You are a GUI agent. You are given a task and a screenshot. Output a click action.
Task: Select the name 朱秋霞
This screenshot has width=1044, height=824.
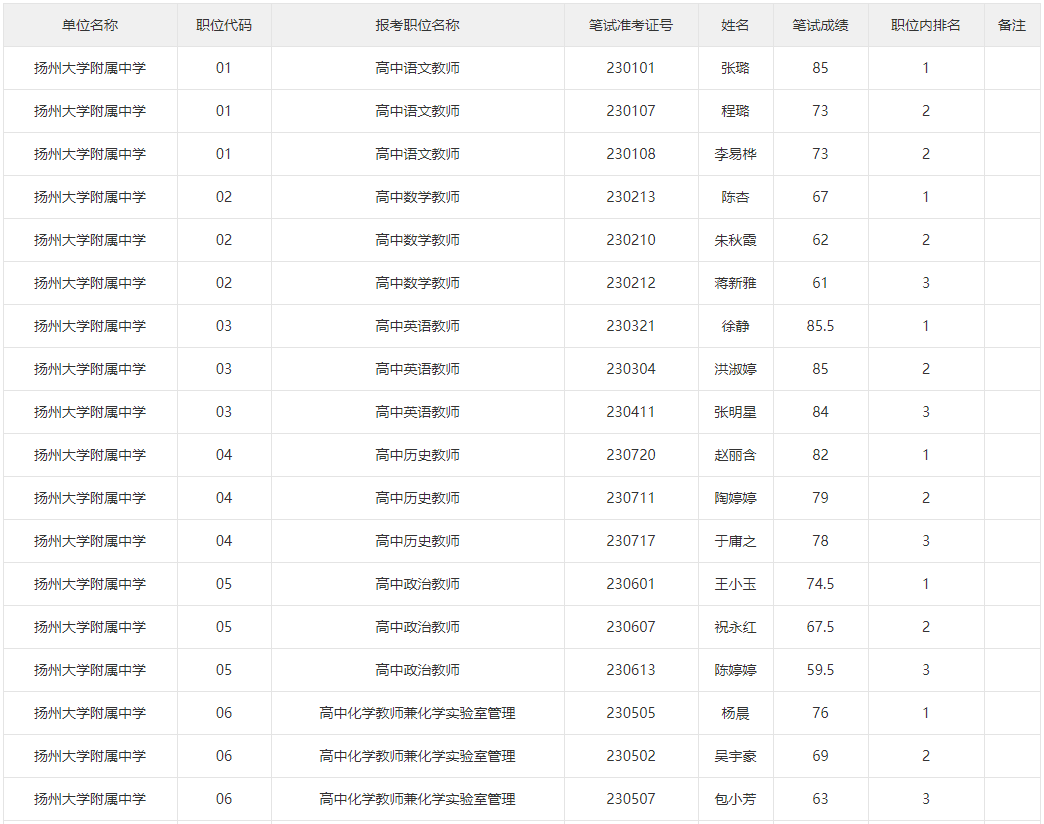tap(735, 240)
